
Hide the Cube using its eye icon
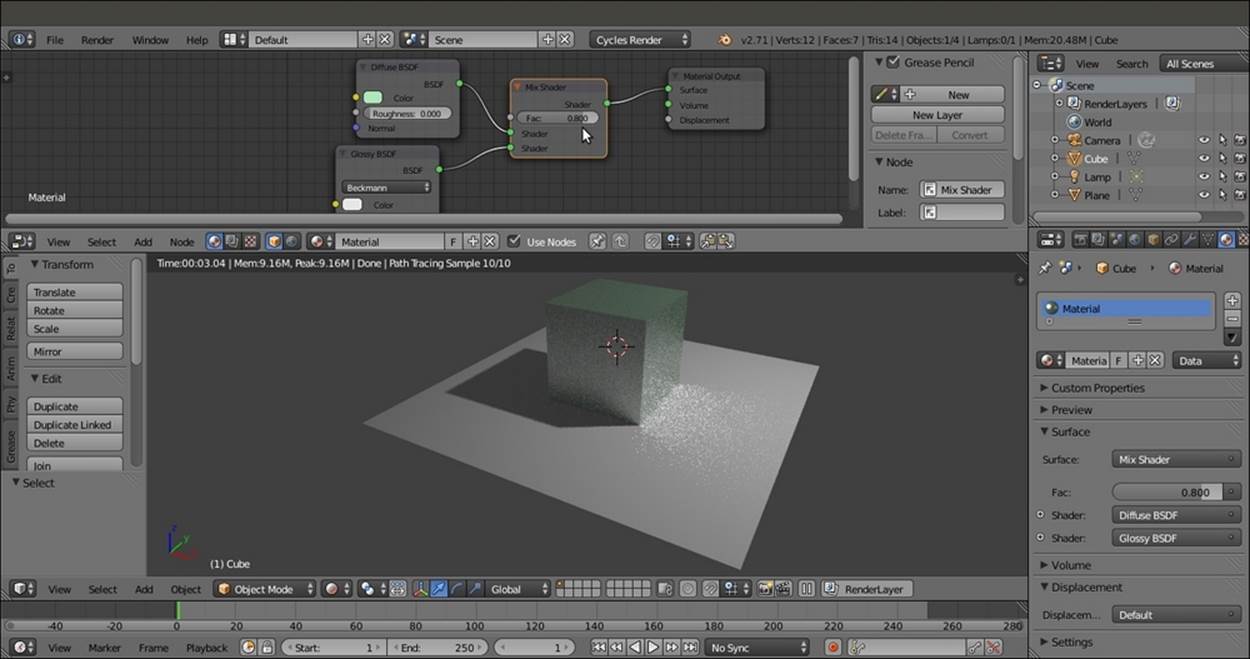coord(1204,158)
